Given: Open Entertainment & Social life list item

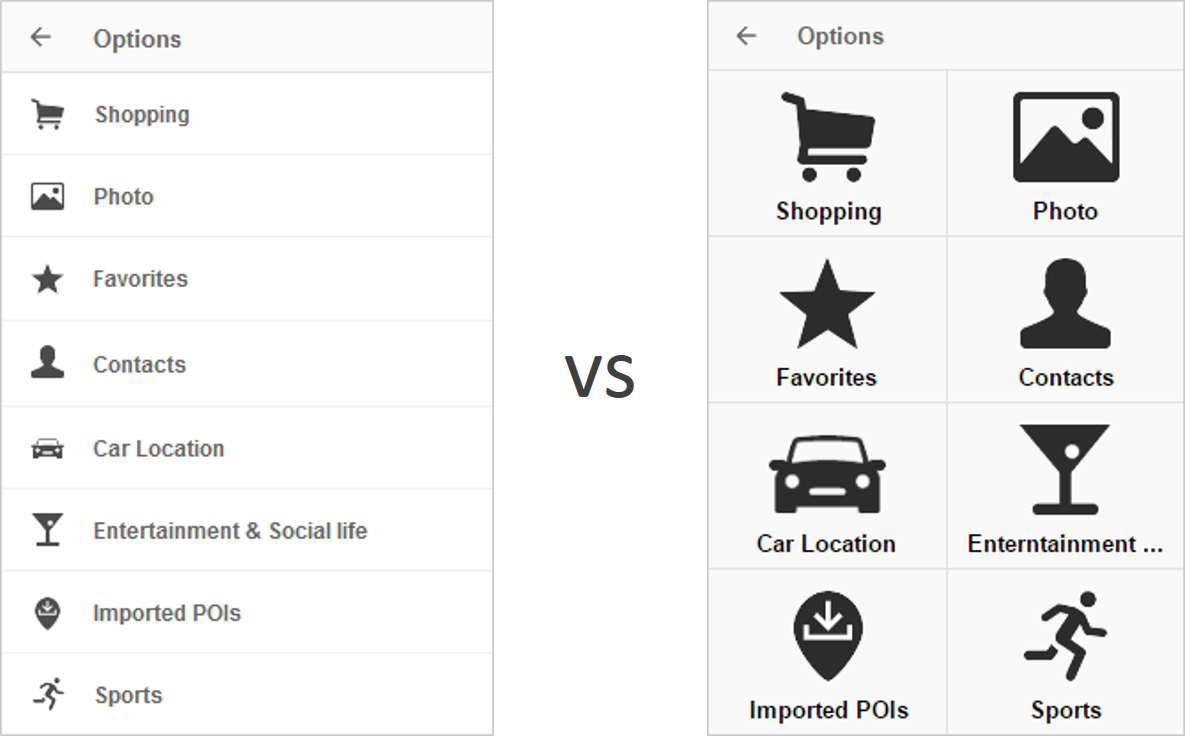Looking at the screenshot, I should pyautogui.click(x=247, y=530).
